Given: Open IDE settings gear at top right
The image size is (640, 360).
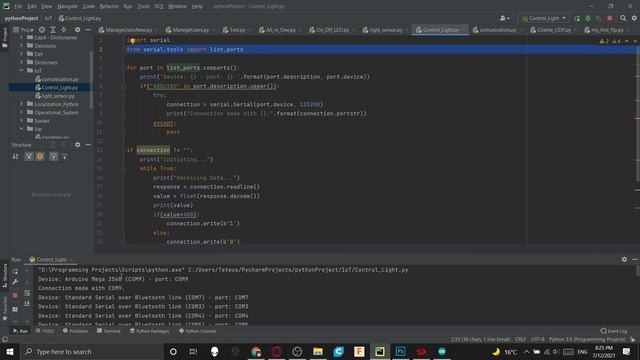Looking at the screenshot, I should coord(634,18).
